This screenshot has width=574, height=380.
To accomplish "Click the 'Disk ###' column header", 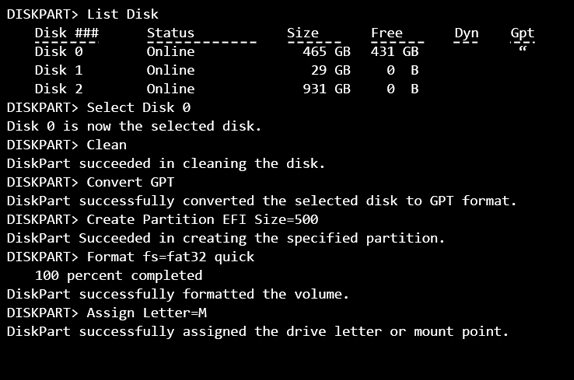I will coord(67,33).
